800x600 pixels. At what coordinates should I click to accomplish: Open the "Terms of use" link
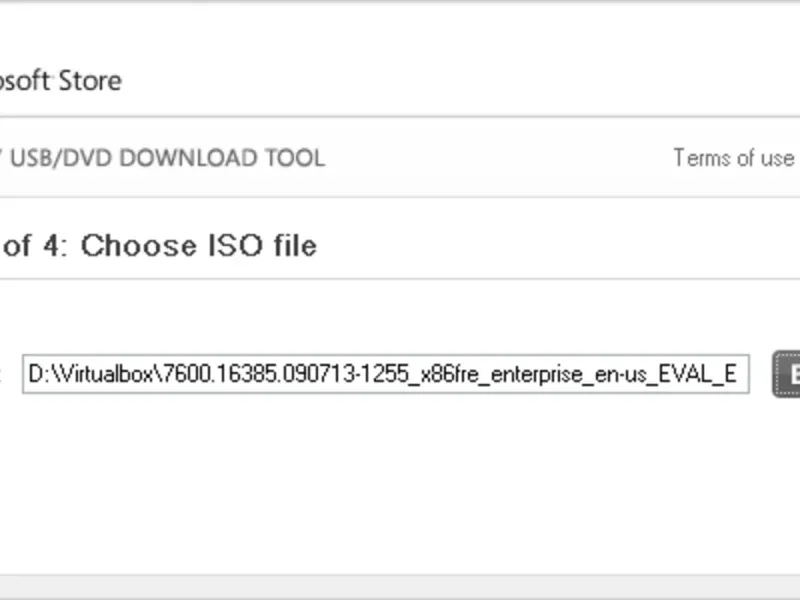(x=733, y=158)
